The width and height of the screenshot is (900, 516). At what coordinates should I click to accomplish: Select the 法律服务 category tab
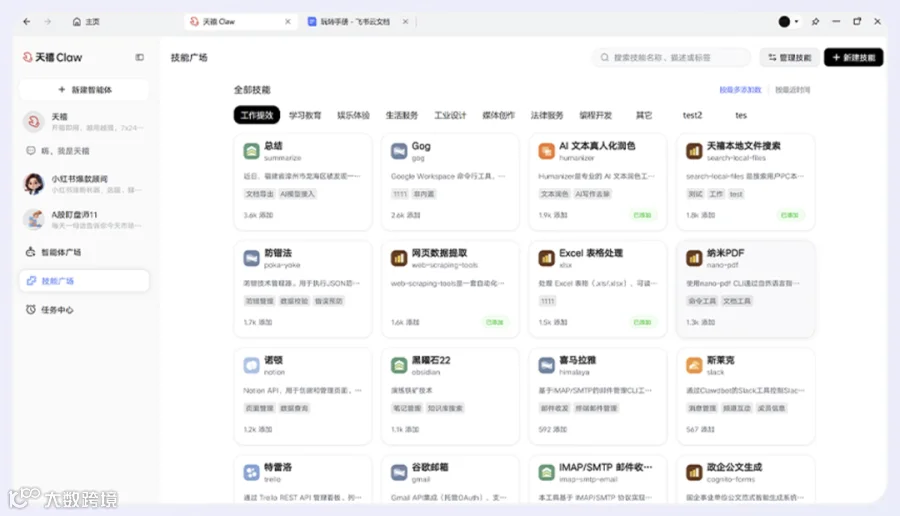pos(547,115)
